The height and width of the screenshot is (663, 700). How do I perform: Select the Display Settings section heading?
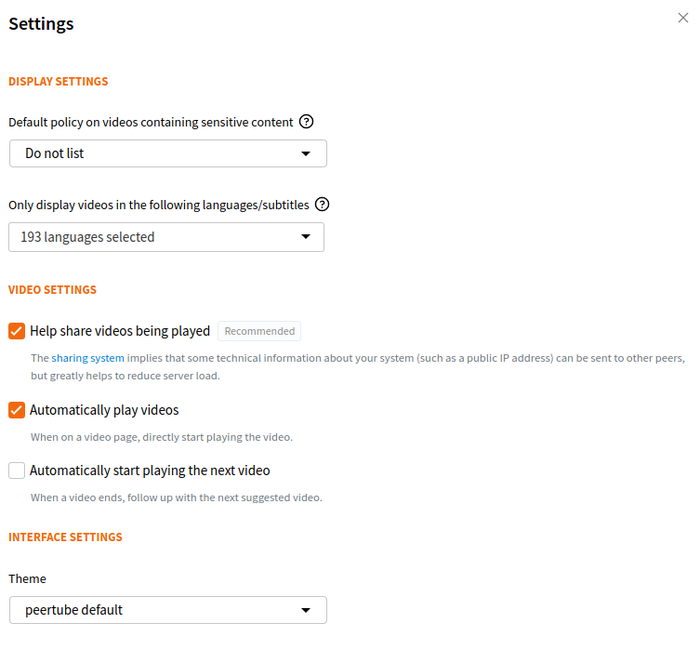[58, 82]
